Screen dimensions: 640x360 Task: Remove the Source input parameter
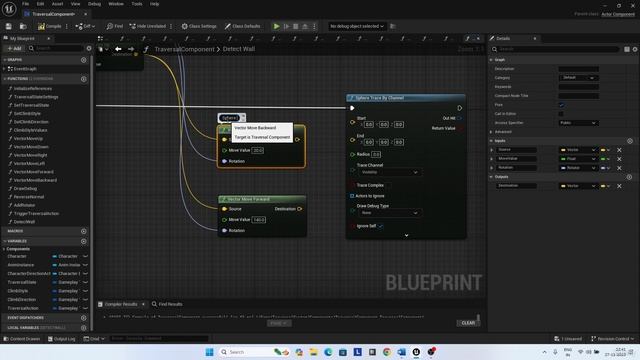(619, 150)
